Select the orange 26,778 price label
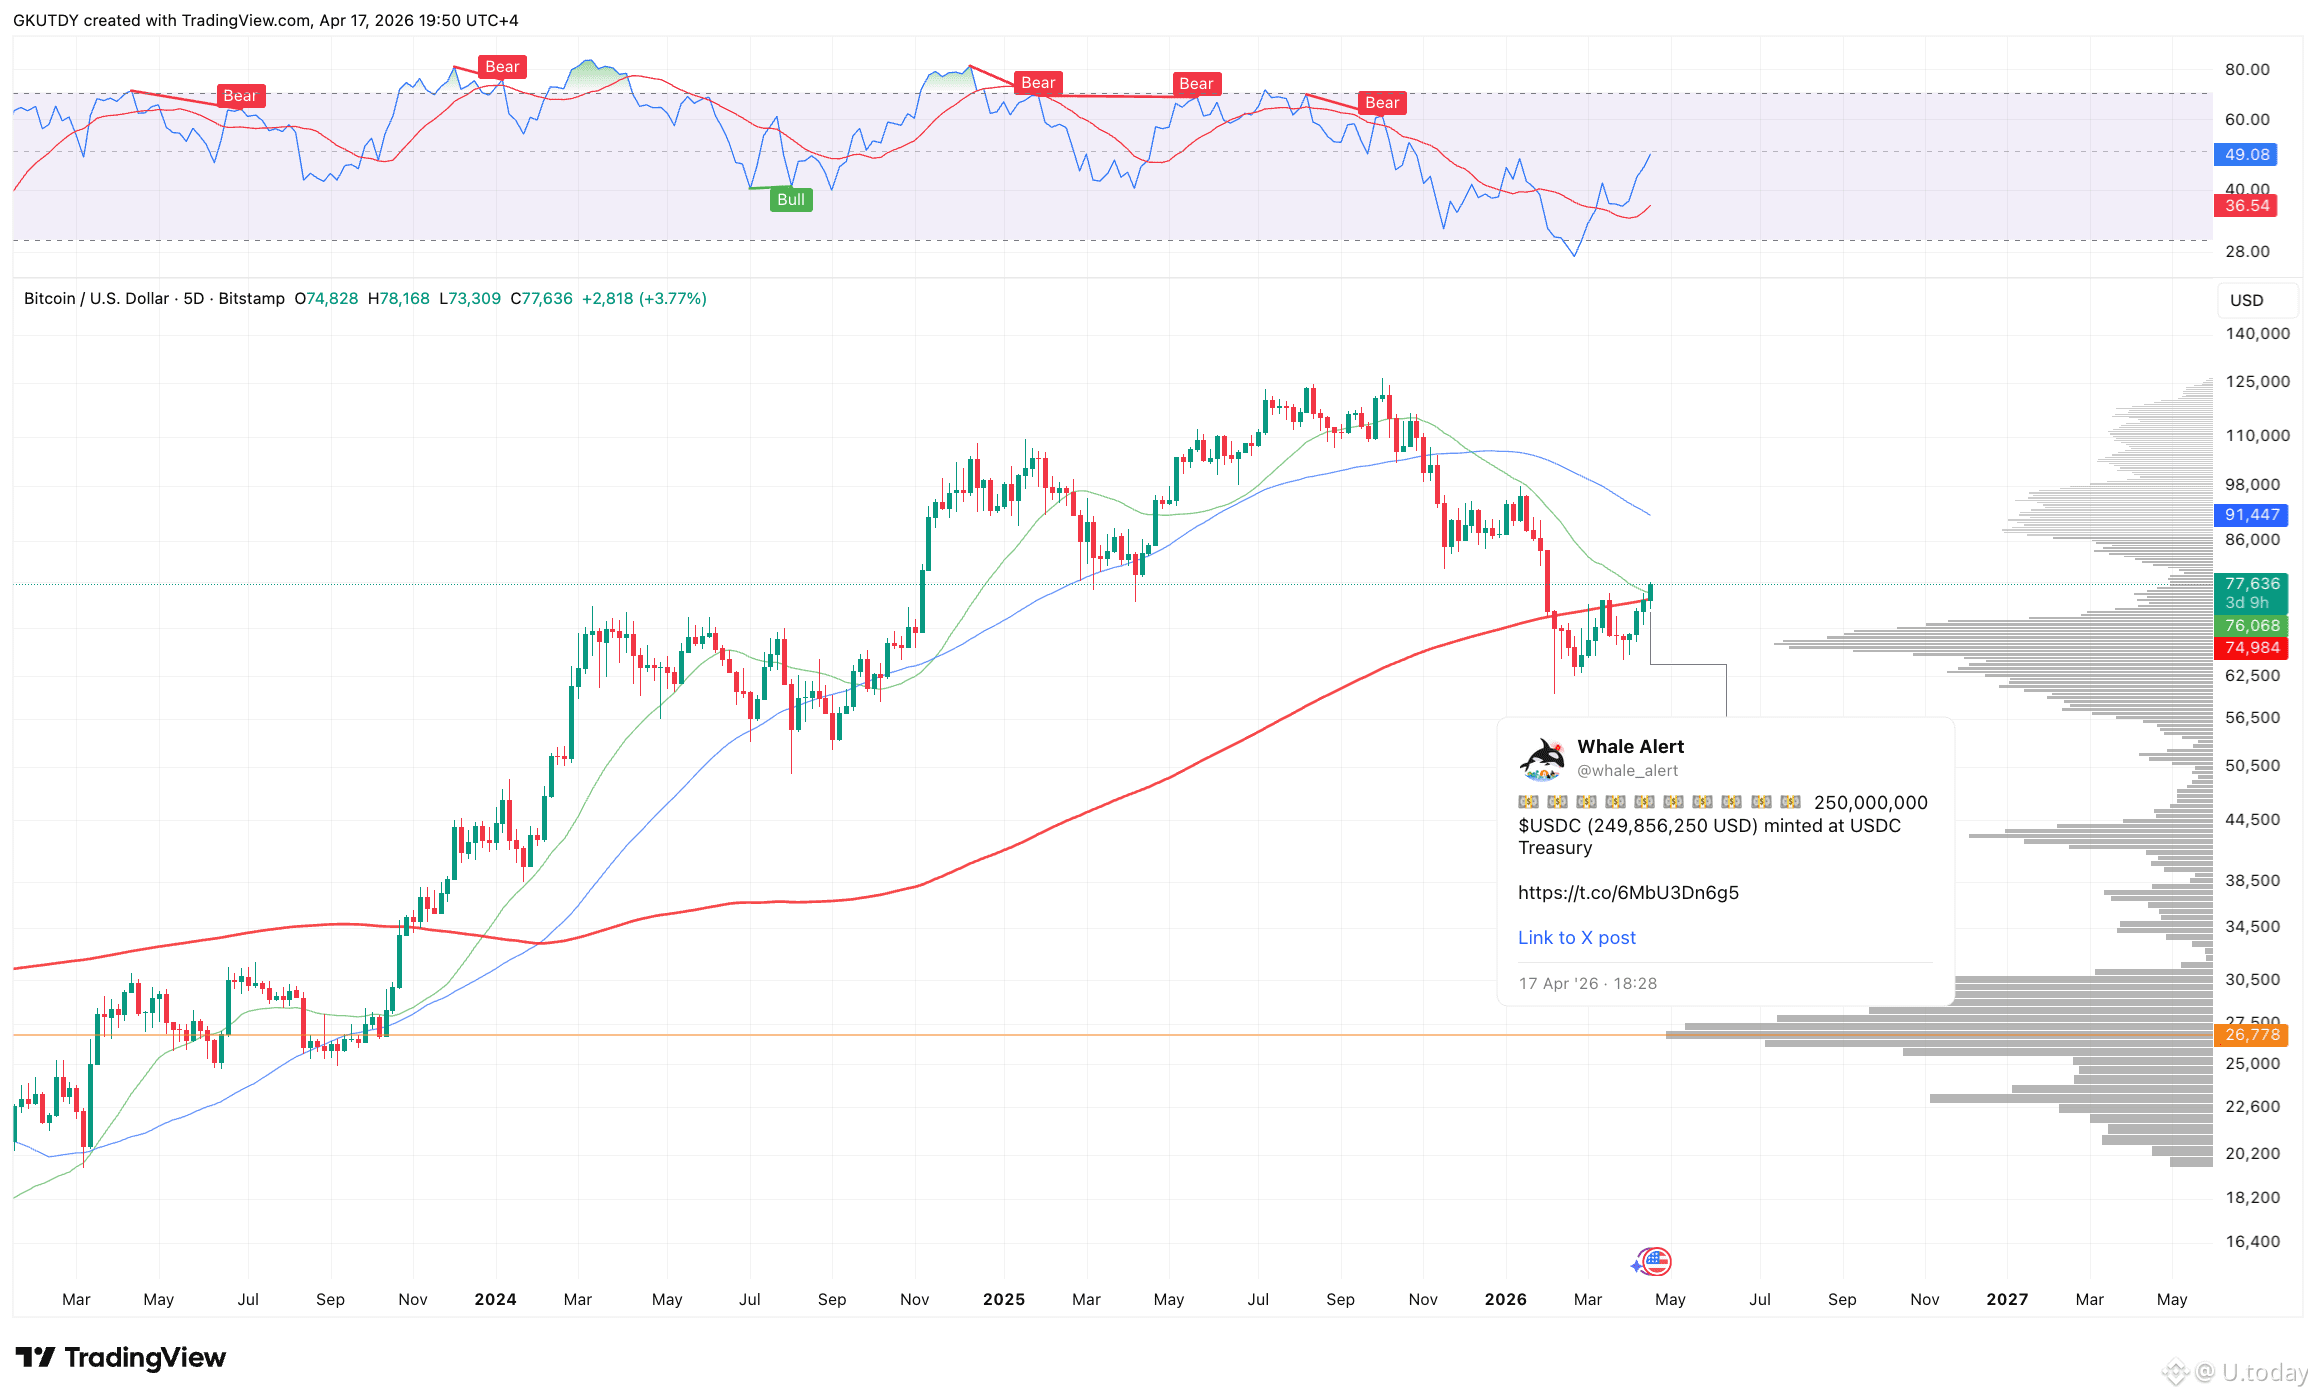 2252,1035
